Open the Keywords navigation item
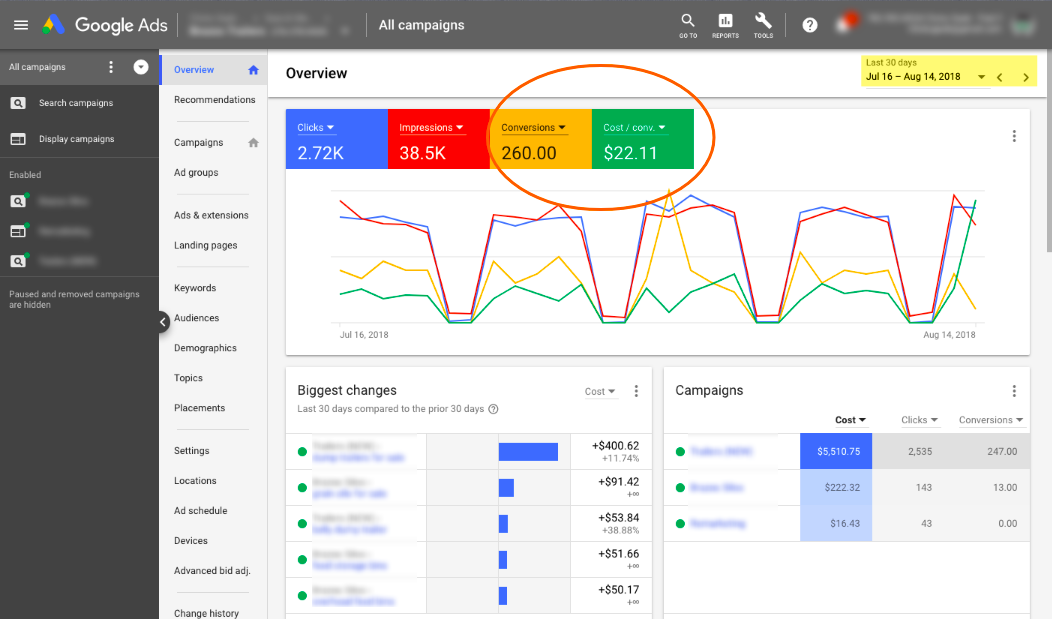Viewport: 1052px width, 619px height. tap(195, 288)
